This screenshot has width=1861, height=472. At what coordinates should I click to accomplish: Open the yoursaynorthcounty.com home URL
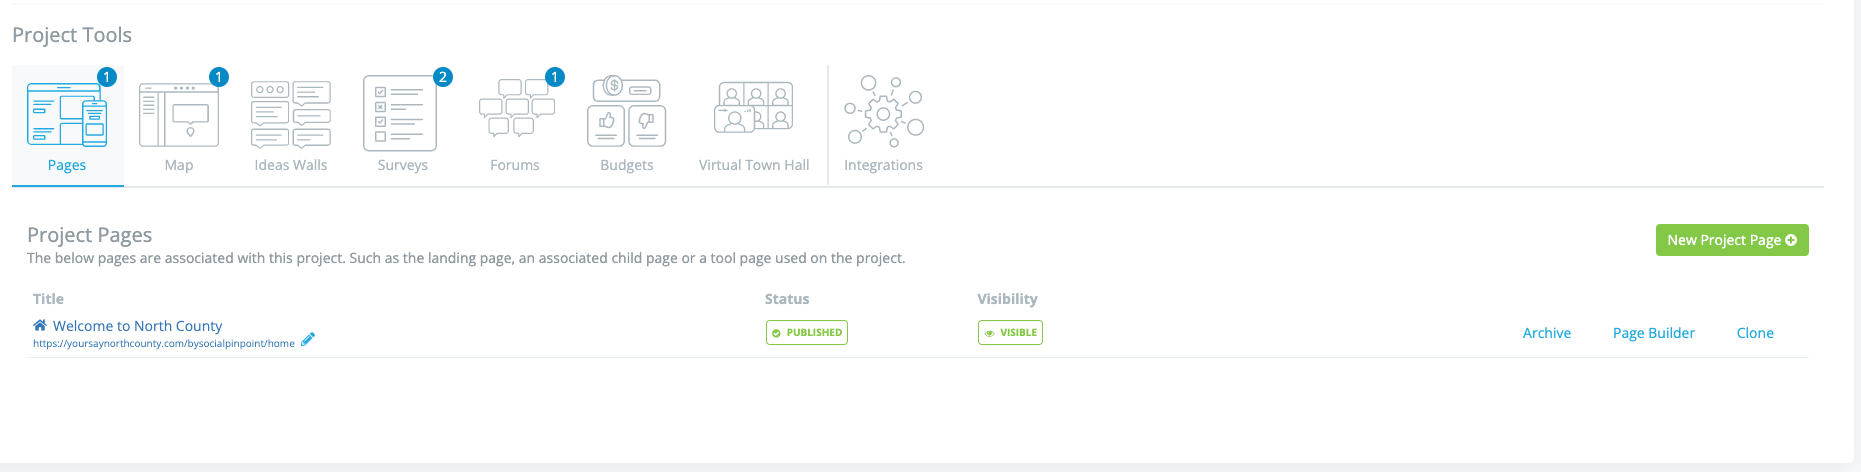[x=164, y=343]
